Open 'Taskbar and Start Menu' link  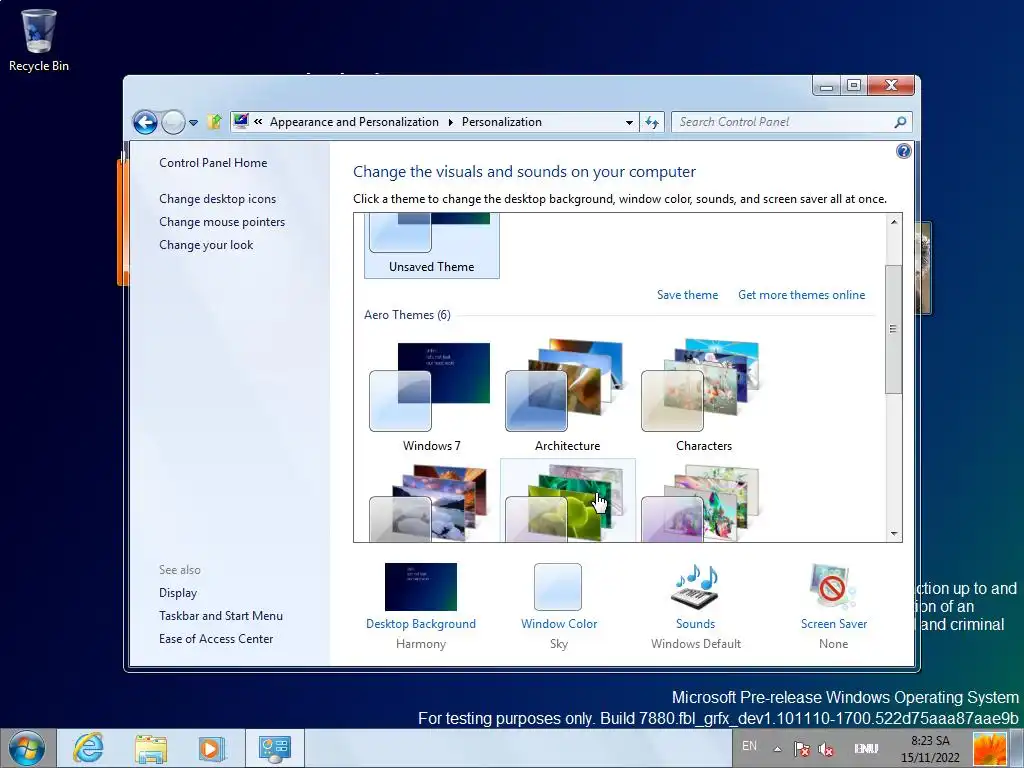click(x=221, y=616)
